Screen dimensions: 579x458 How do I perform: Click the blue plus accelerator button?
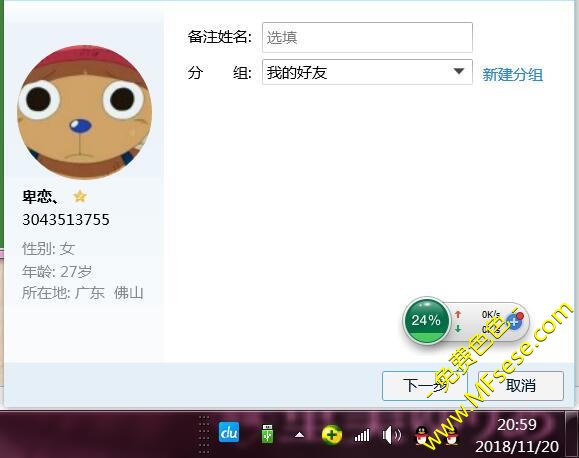coord(514,321)
